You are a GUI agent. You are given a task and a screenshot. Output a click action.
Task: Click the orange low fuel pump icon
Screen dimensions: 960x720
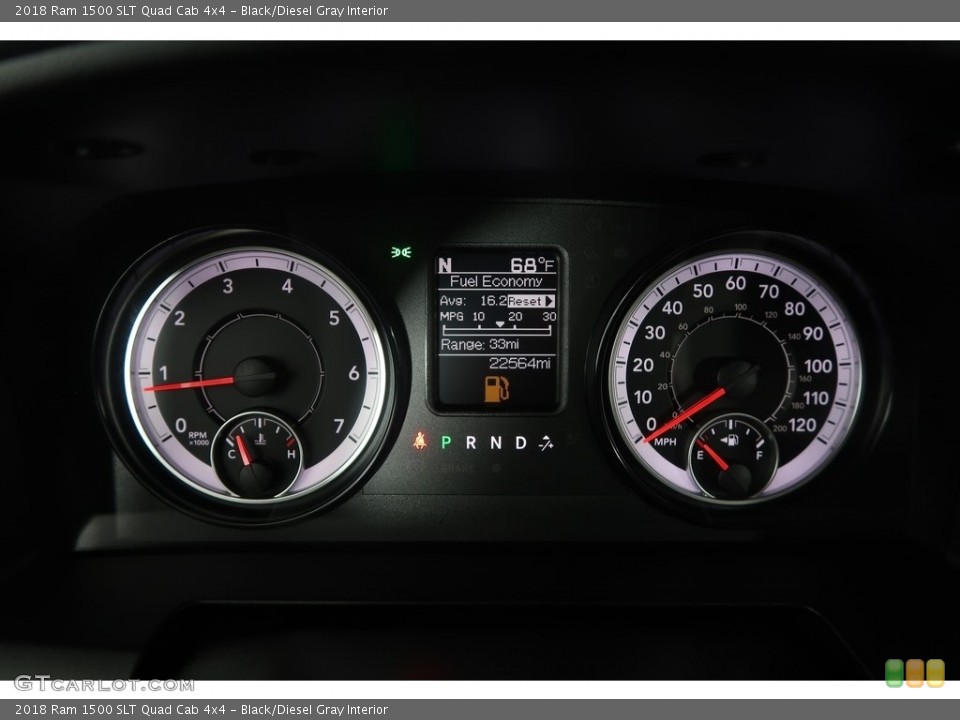coord(496,389)
